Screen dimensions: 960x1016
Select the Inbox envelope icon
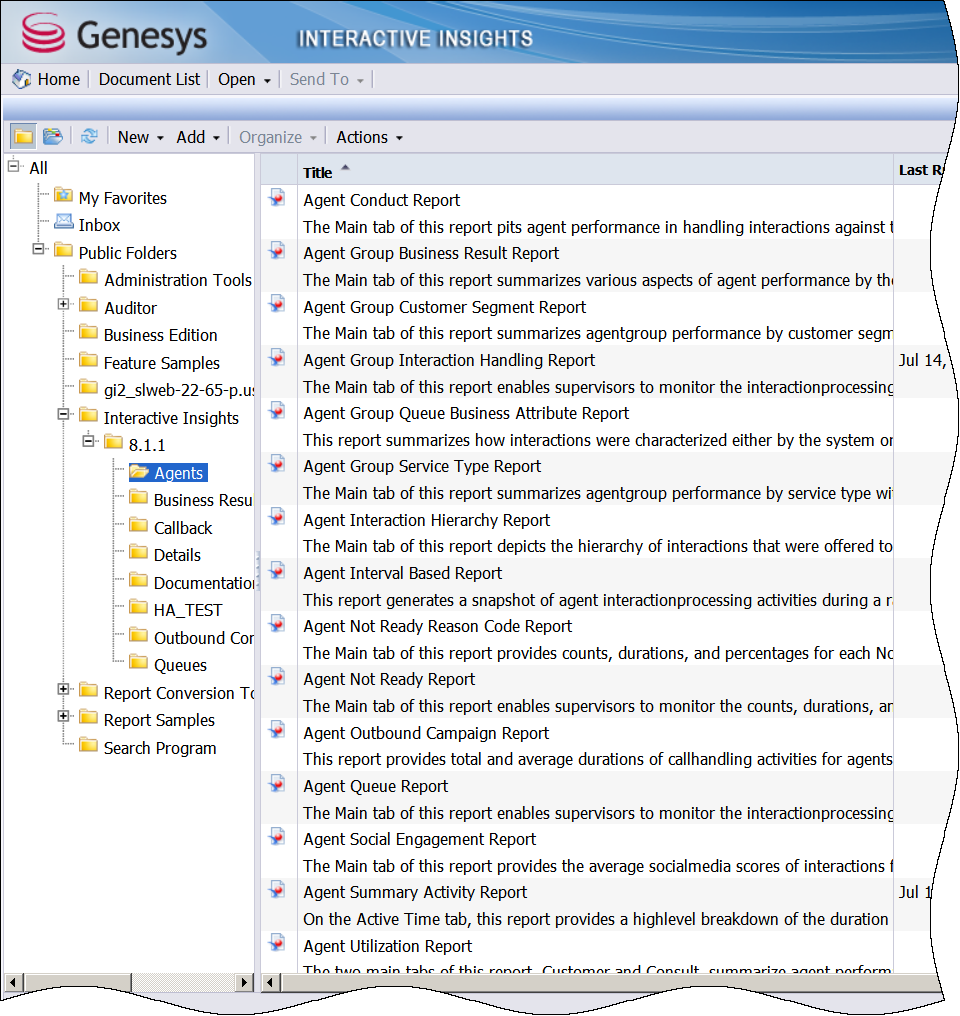coord(64,224)
